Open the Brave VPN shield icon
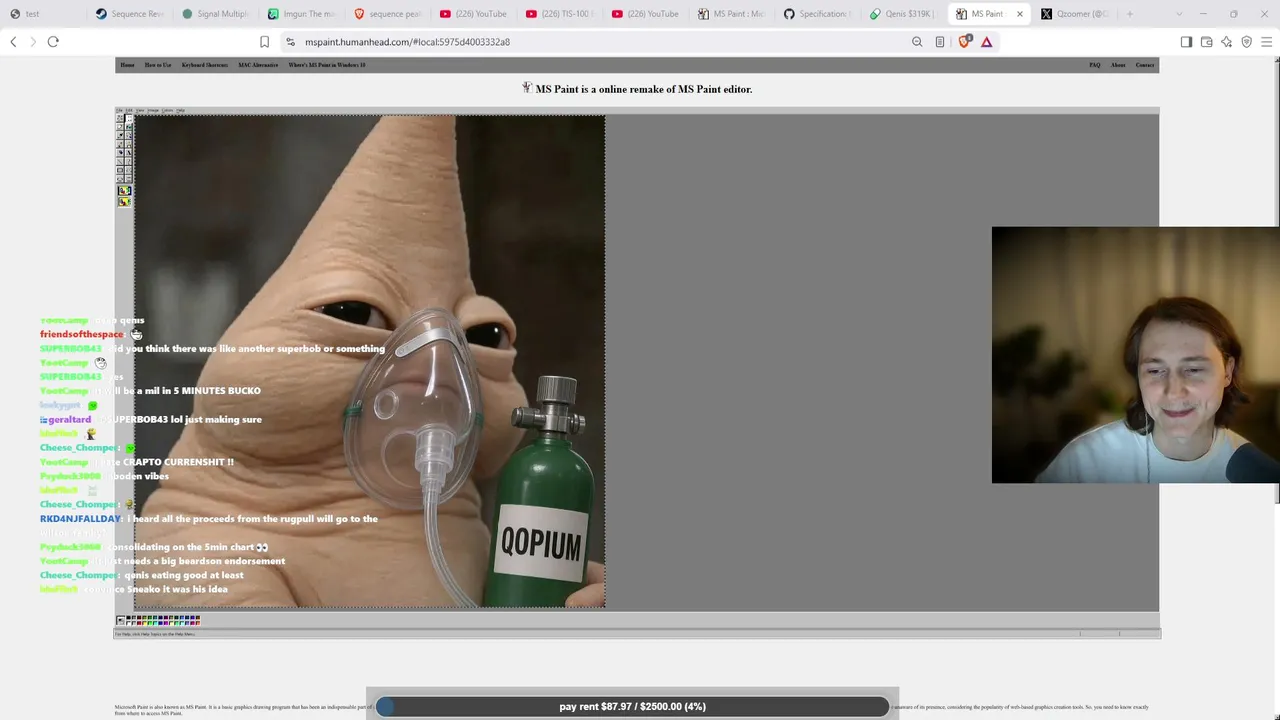Viewport: 1280px width, 720px height. click(1246, 42)
